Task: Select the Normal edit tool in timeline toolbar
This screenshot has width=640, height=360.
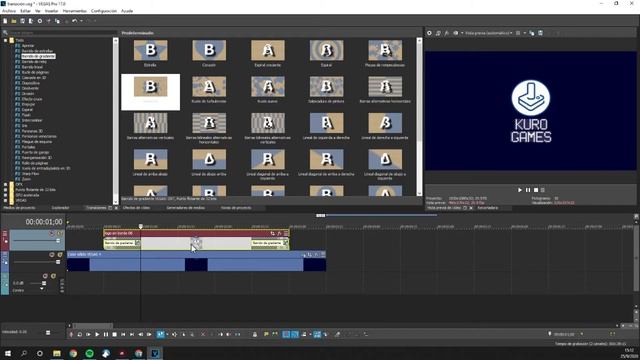Action: click(x=160, y=334)
